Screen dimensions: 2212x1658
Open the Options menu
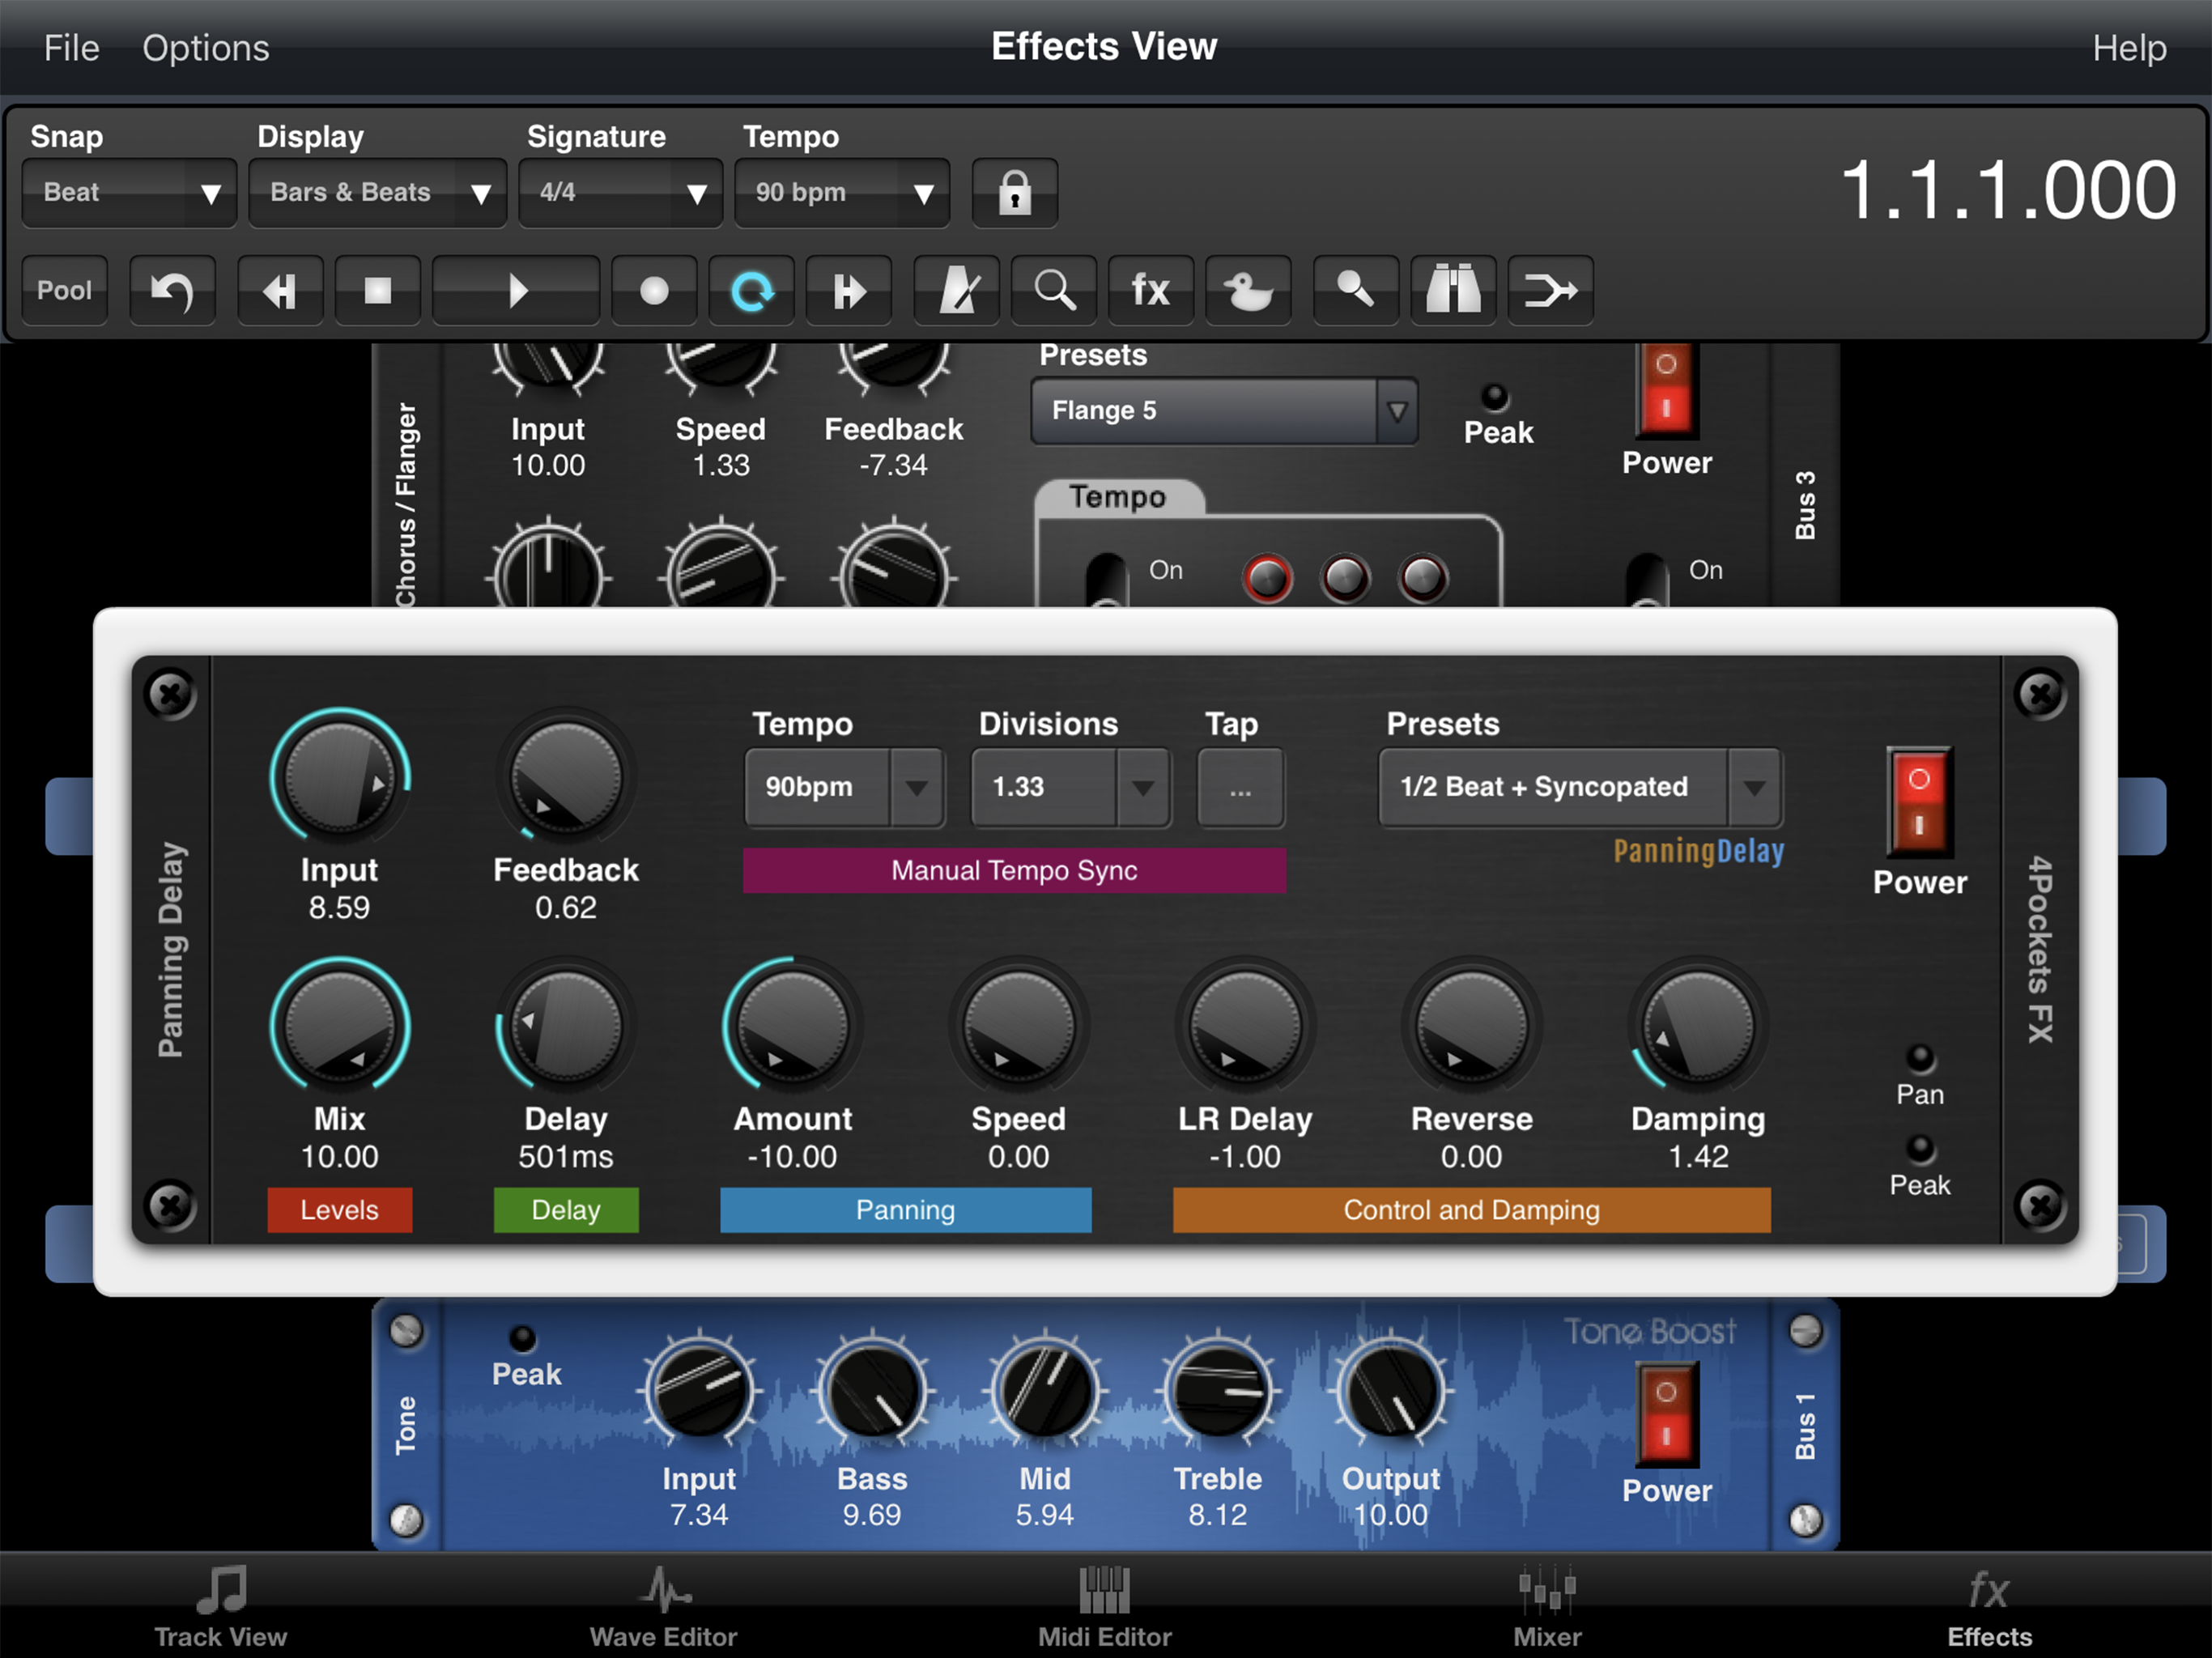[205, 48]
